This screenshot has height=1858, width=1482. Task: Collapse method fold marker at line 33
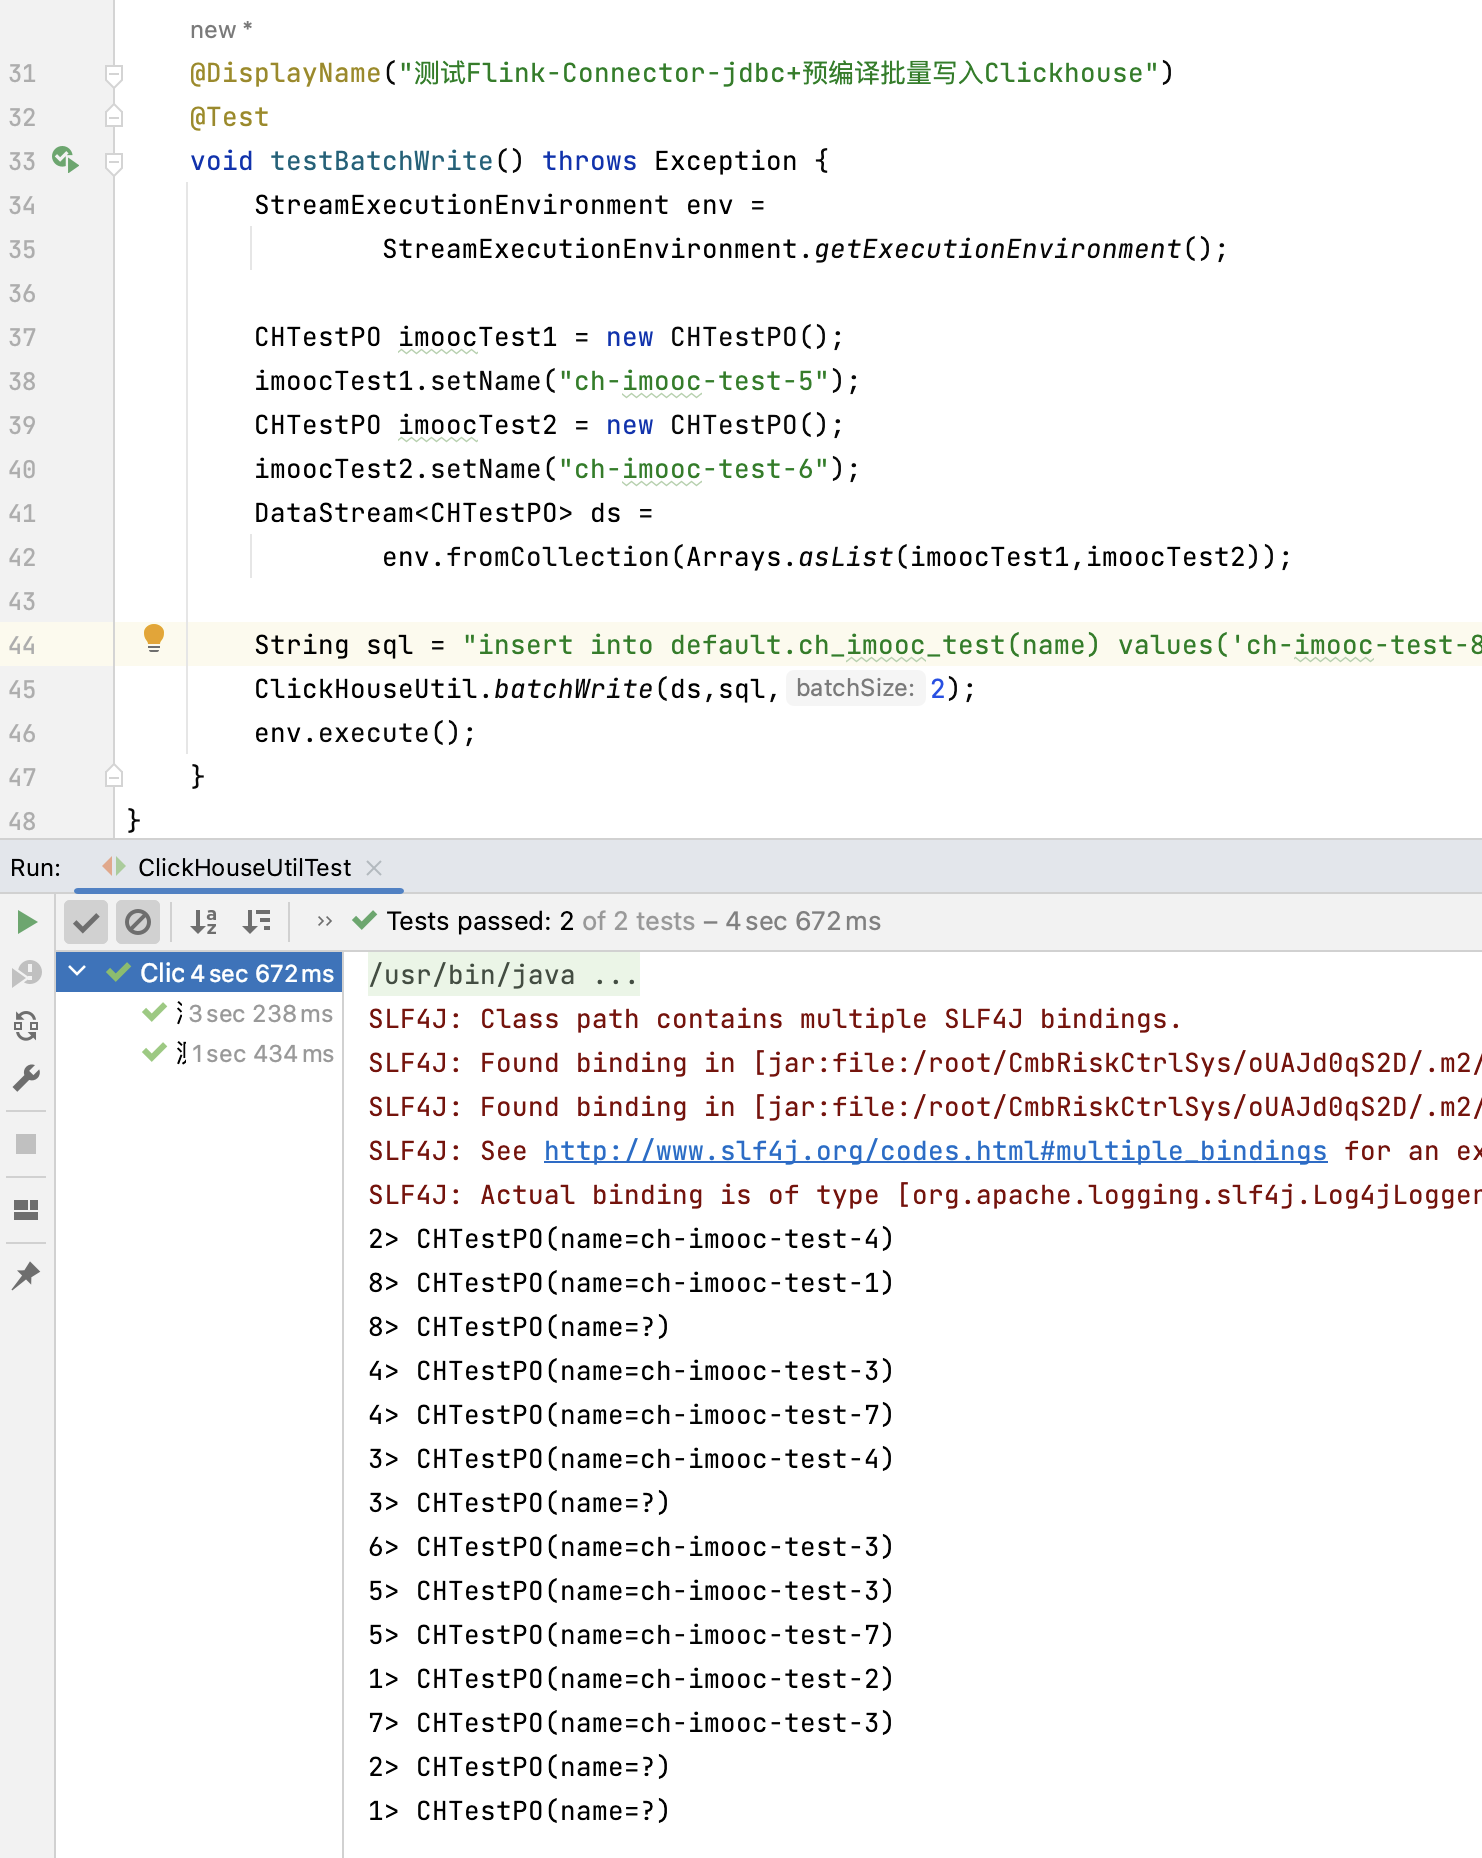[x=114, y=161]
